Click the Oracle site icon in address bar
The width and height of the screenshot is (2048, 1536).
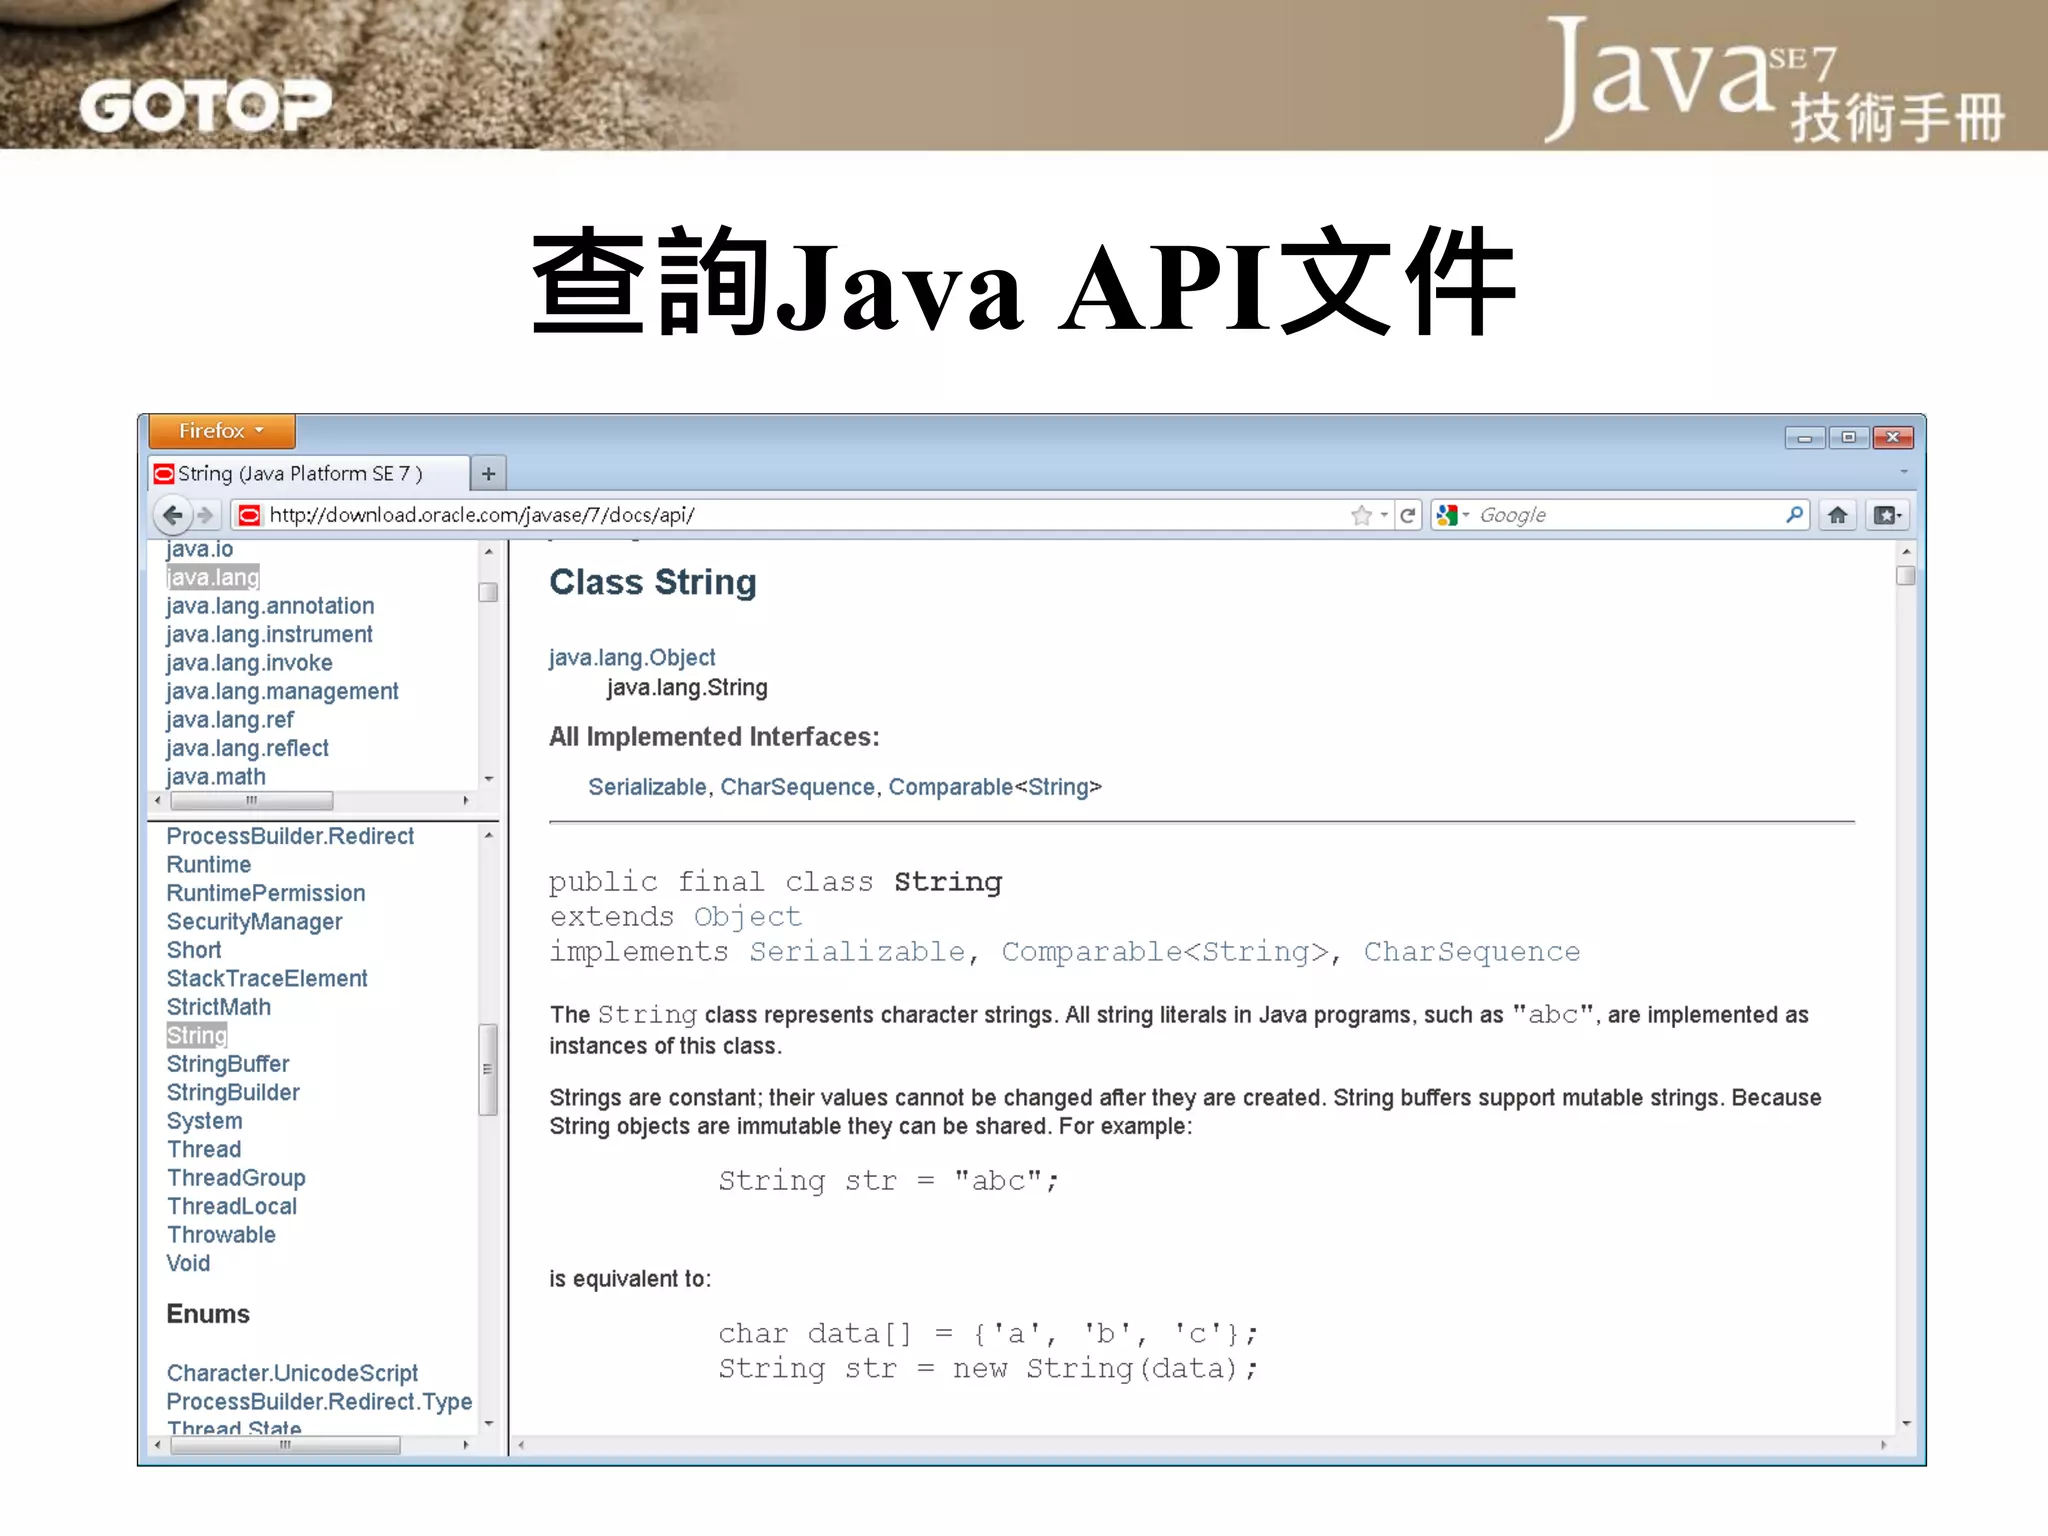[x=250, y=515]
